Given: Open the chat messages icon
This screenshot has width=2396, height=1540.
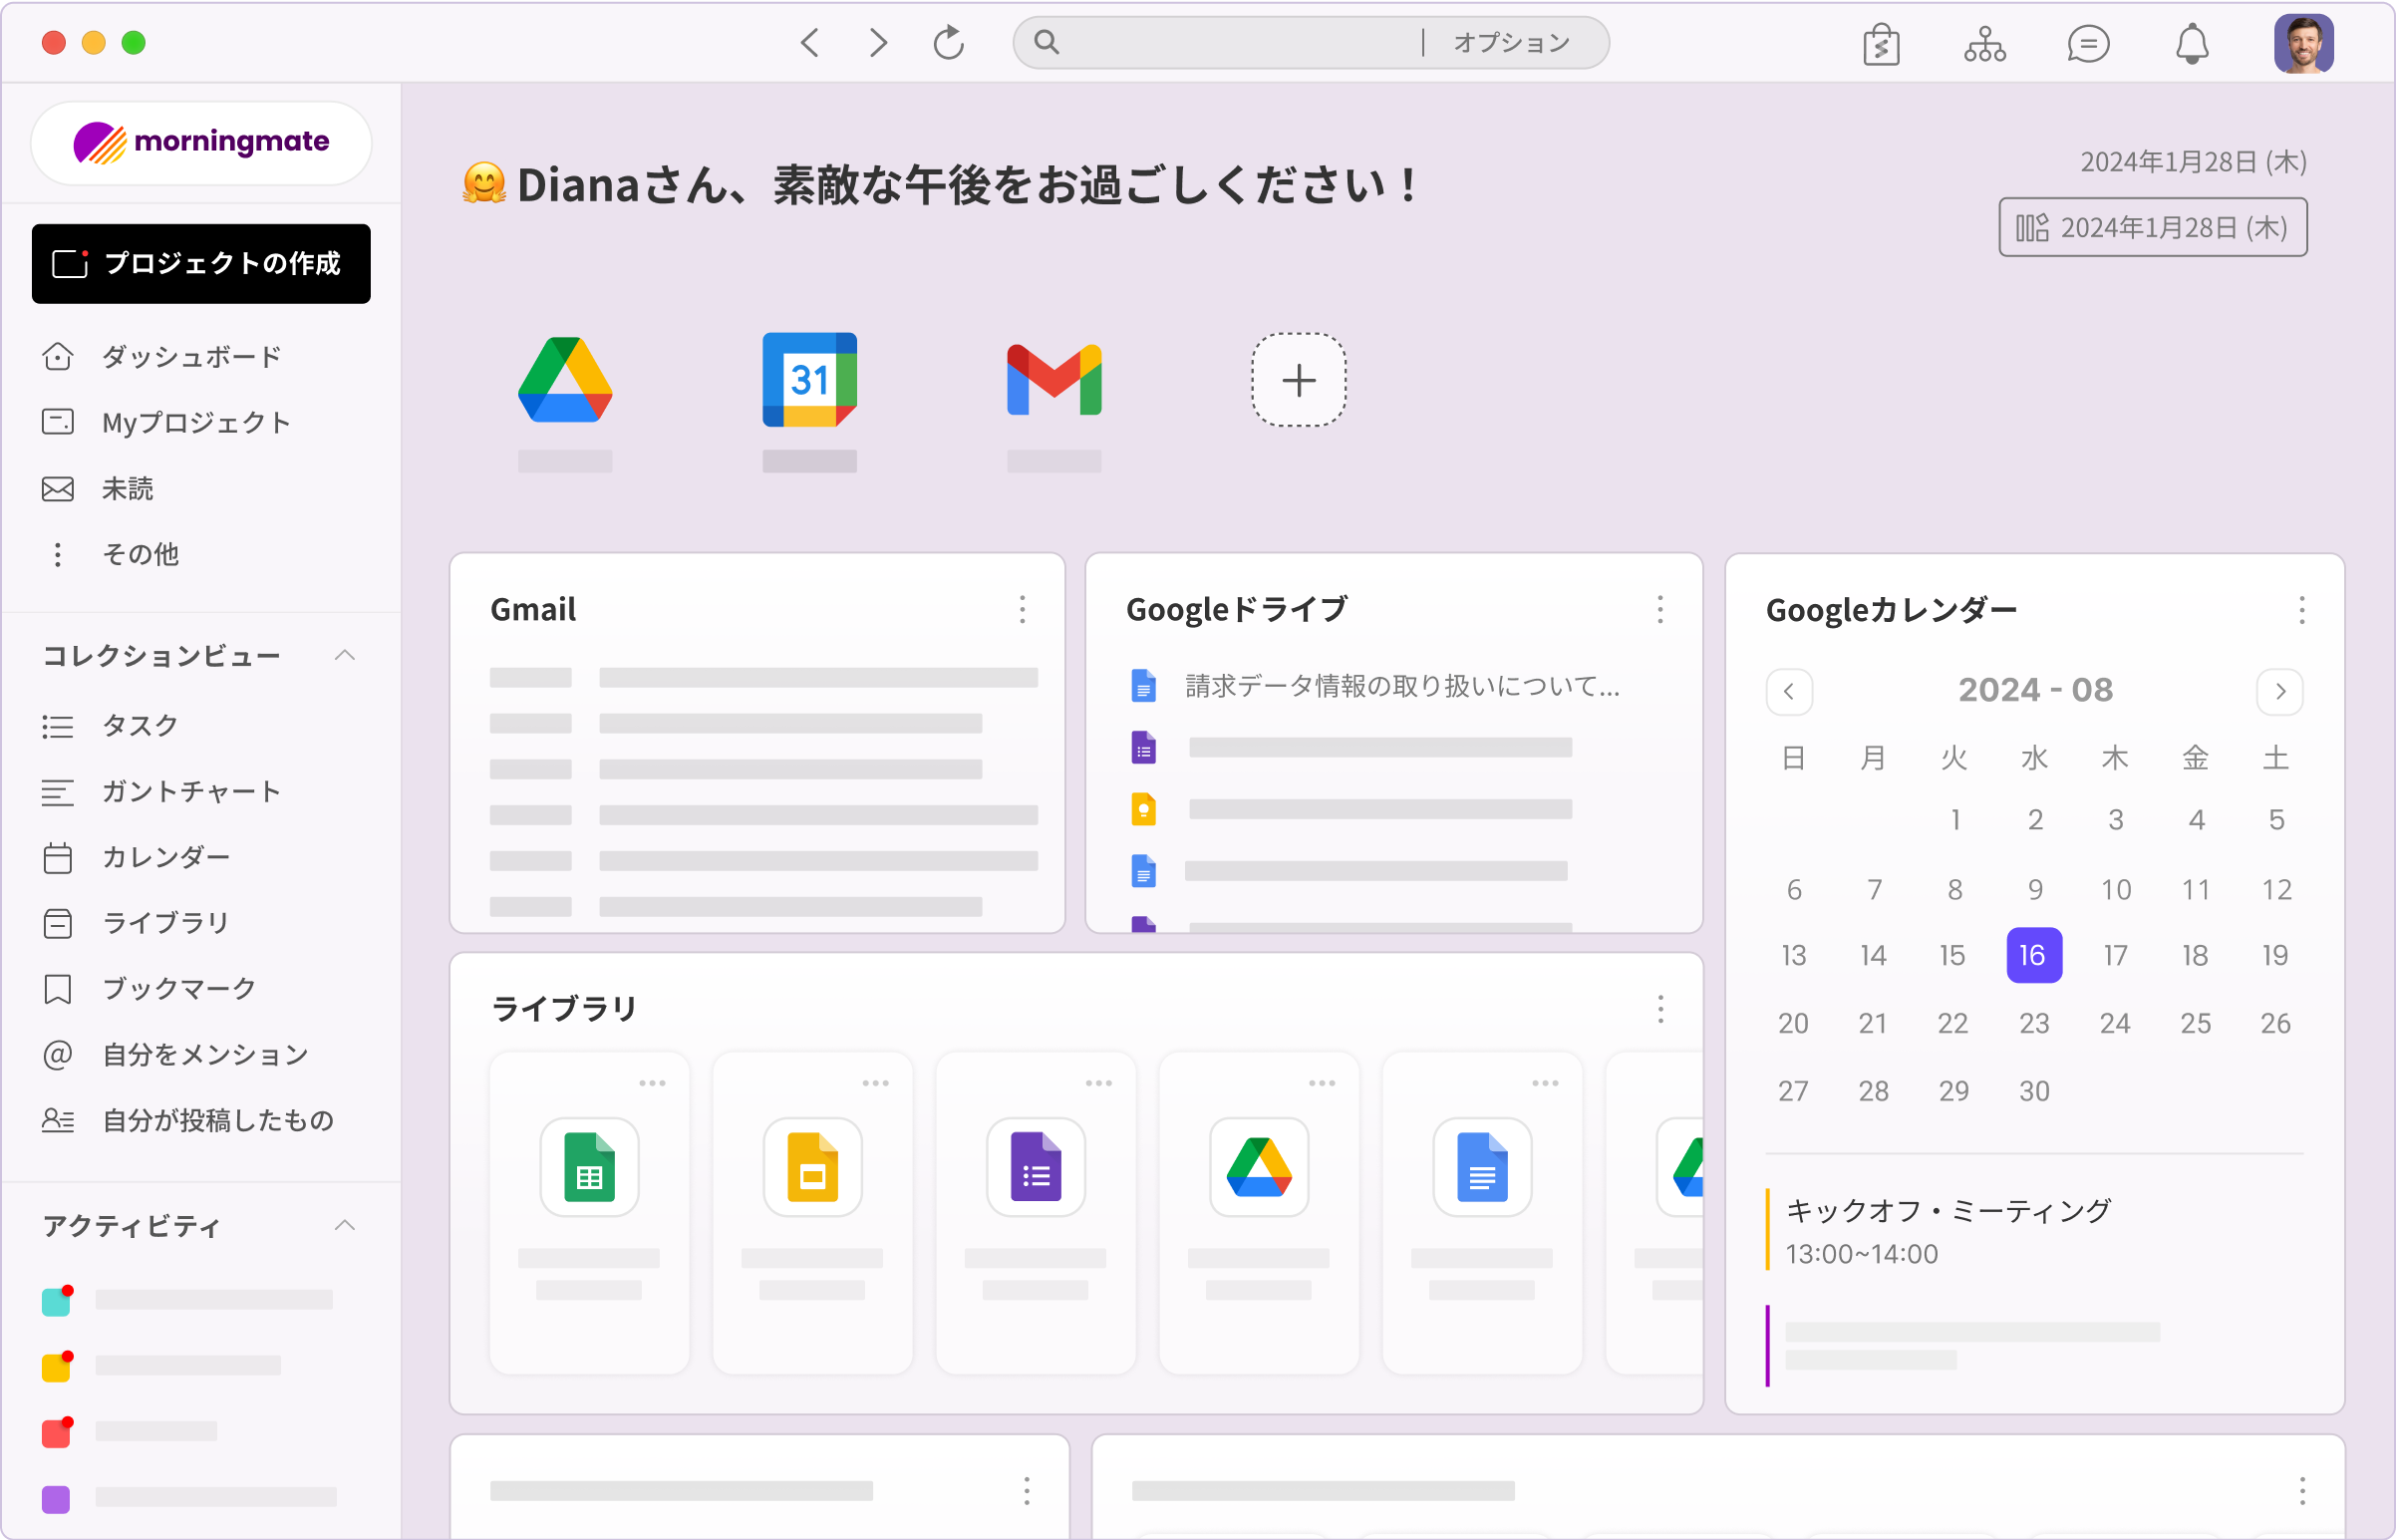Looking at the screenshot, I should click(x=2088, y=44).
